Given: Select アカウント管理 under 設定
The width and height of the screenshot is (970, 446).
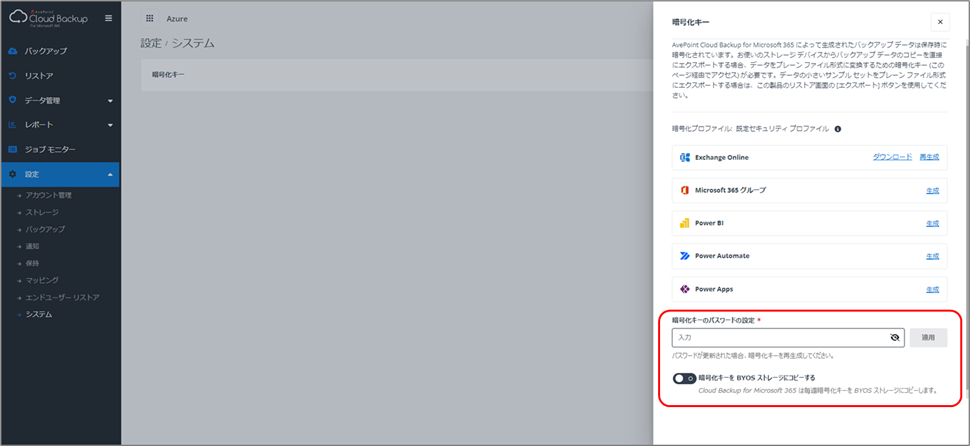Looking at the screenshot, I should (48, 195).
